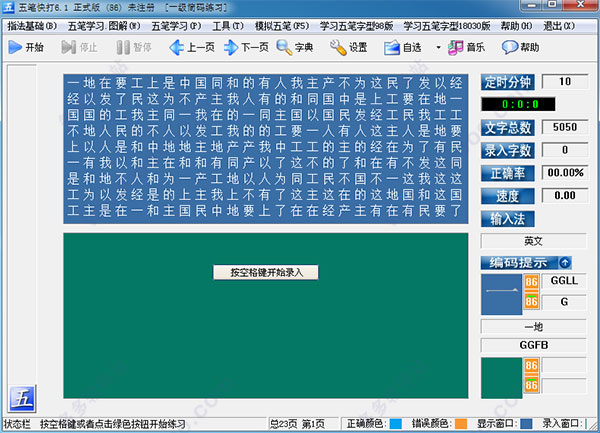
Task: Click the 退出(X) menu item
Action: click(559, 26)
